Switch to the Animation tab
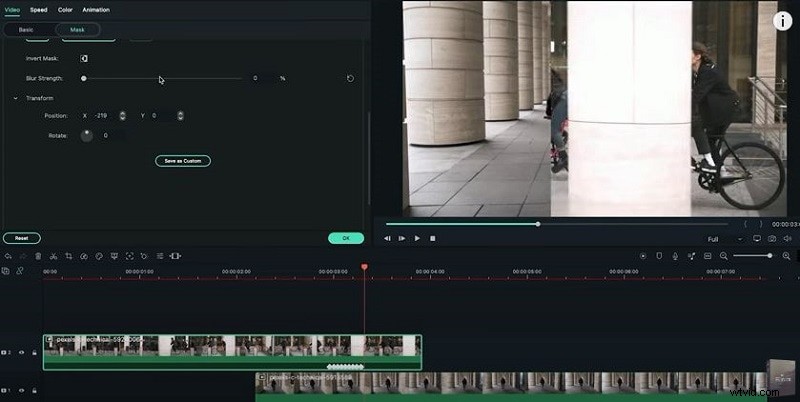 click(96, 10)
